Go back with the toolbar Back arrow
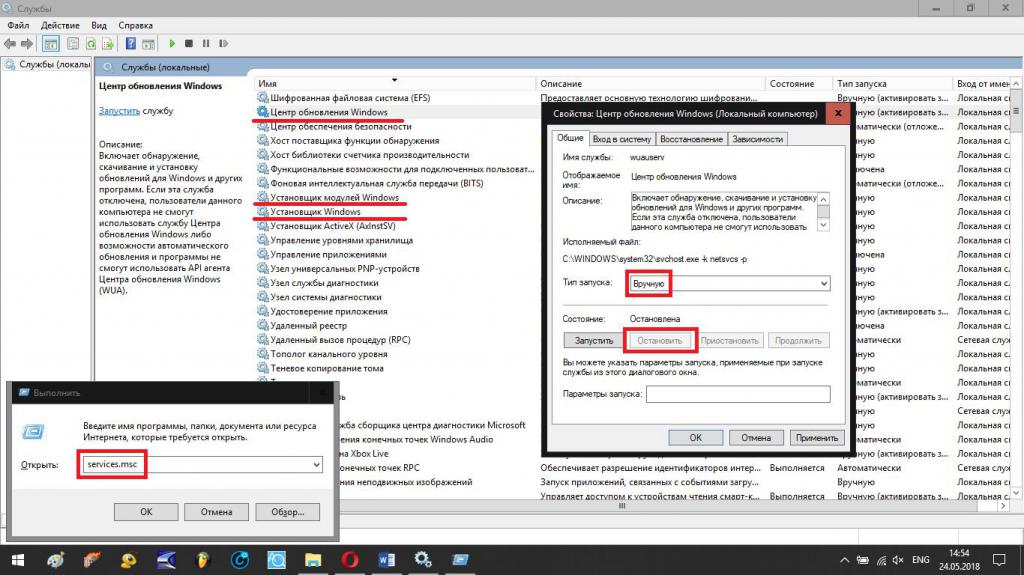The image size is (1024, 575). point(10,44)
